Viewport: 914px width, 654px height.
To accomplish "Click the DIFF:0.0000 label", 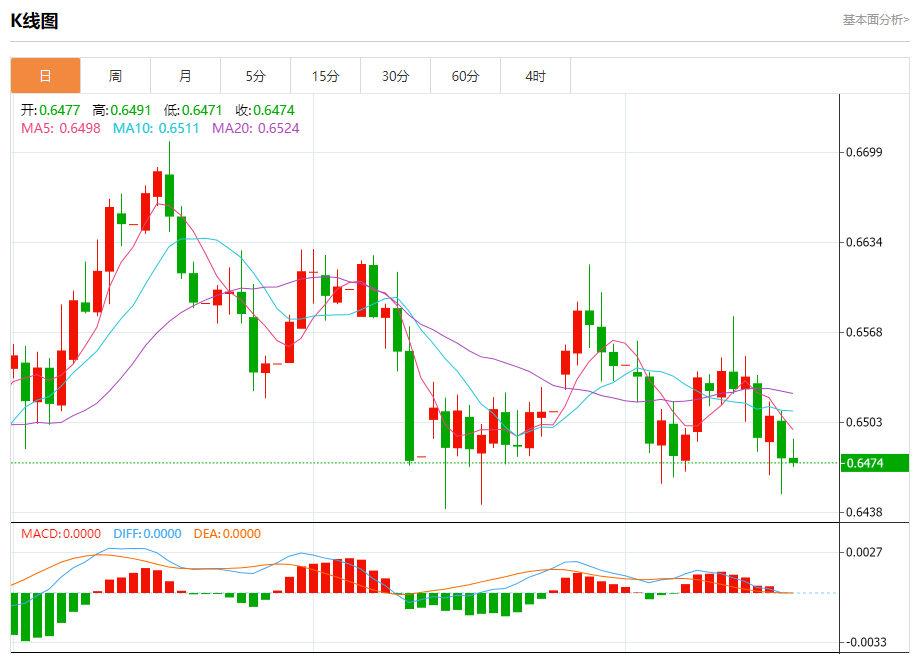I will click(147, 533).
